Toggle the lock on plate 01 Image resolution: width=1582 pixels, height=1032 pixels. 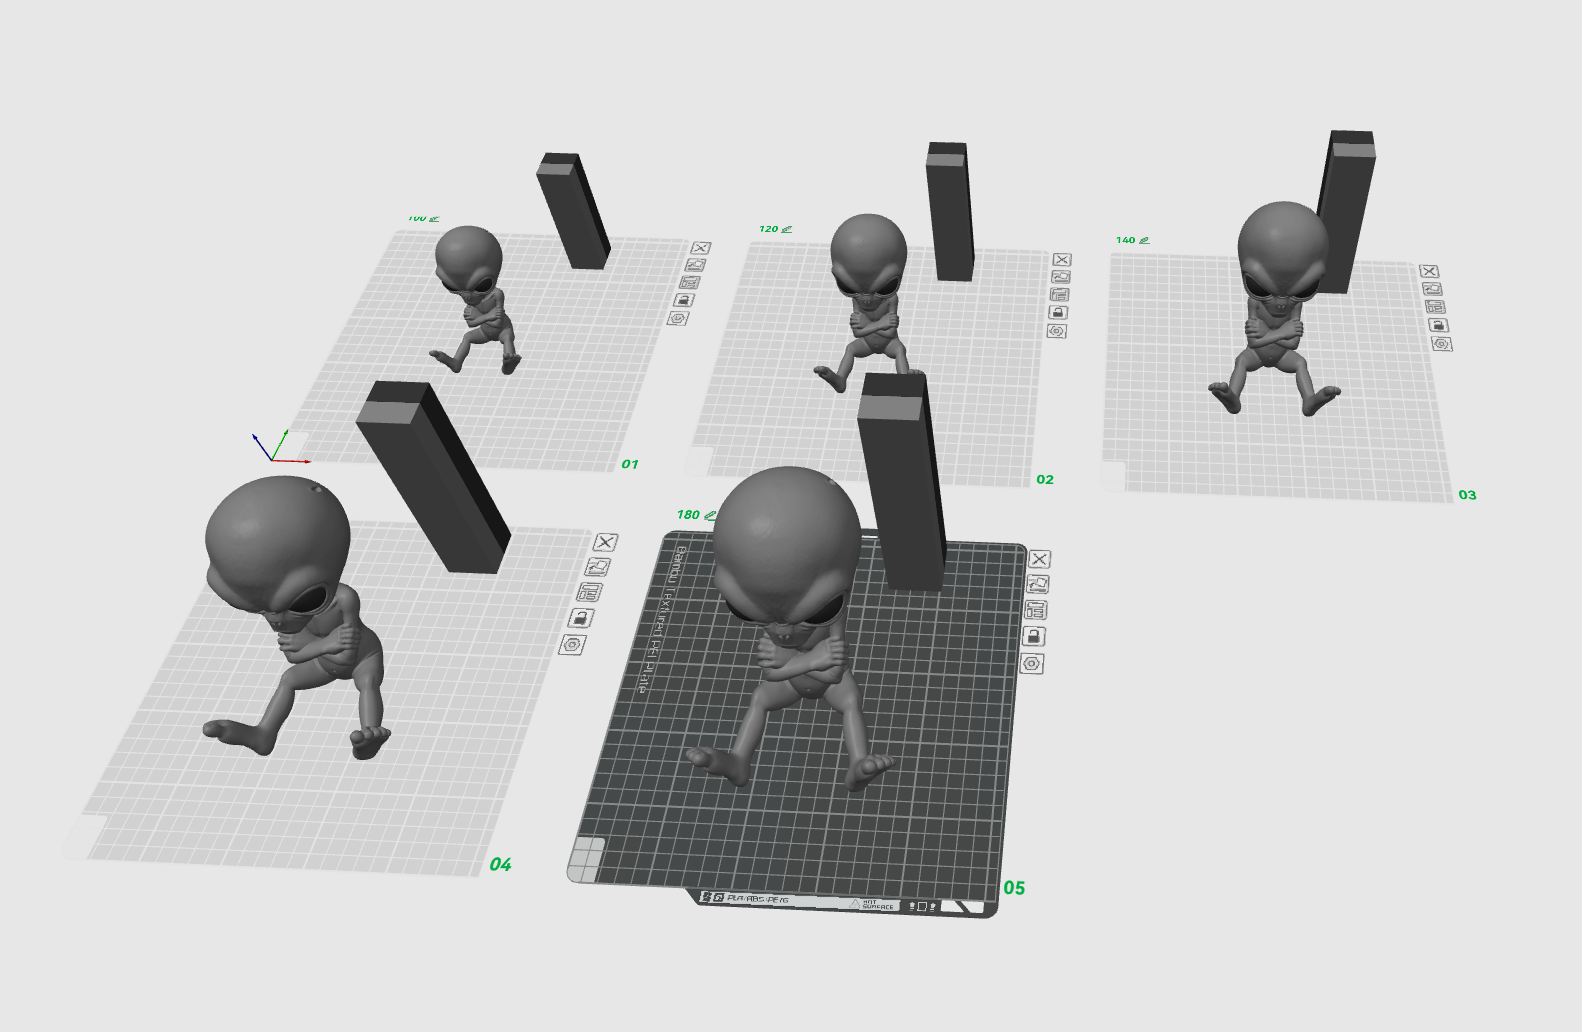click(684, 300)
